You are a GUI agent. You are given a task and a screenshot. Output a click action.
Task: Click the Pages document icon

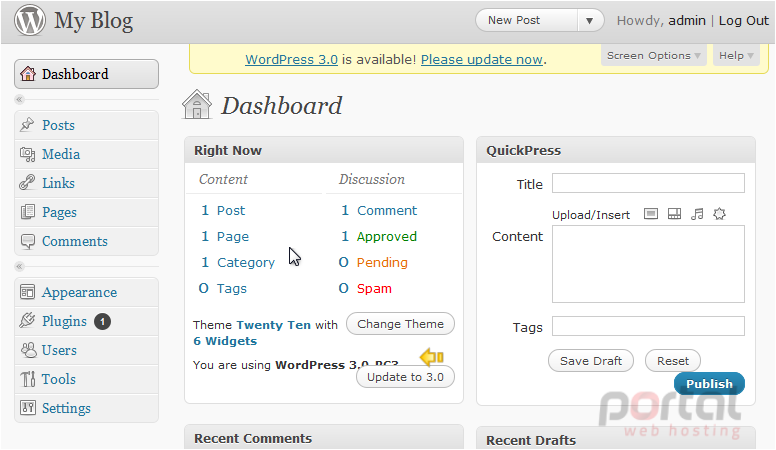pos(28,212)
